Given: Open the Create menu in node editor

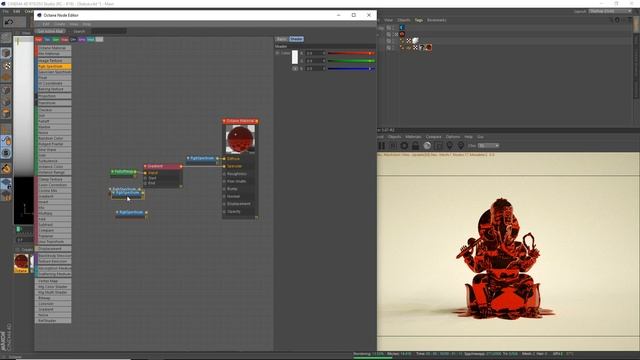Looking at the screenshot, I should [x=59, y=24].
